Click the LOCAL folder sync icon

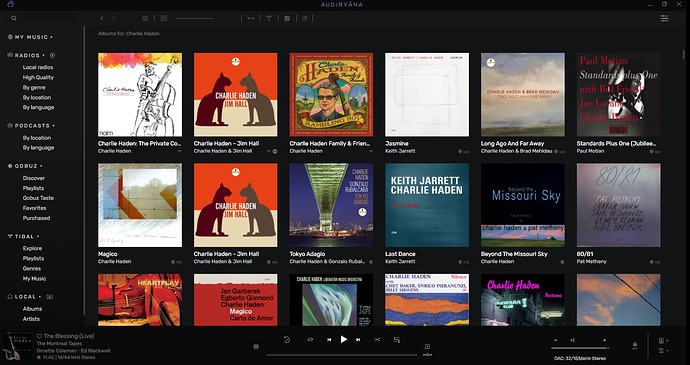(x=50, y=297)
